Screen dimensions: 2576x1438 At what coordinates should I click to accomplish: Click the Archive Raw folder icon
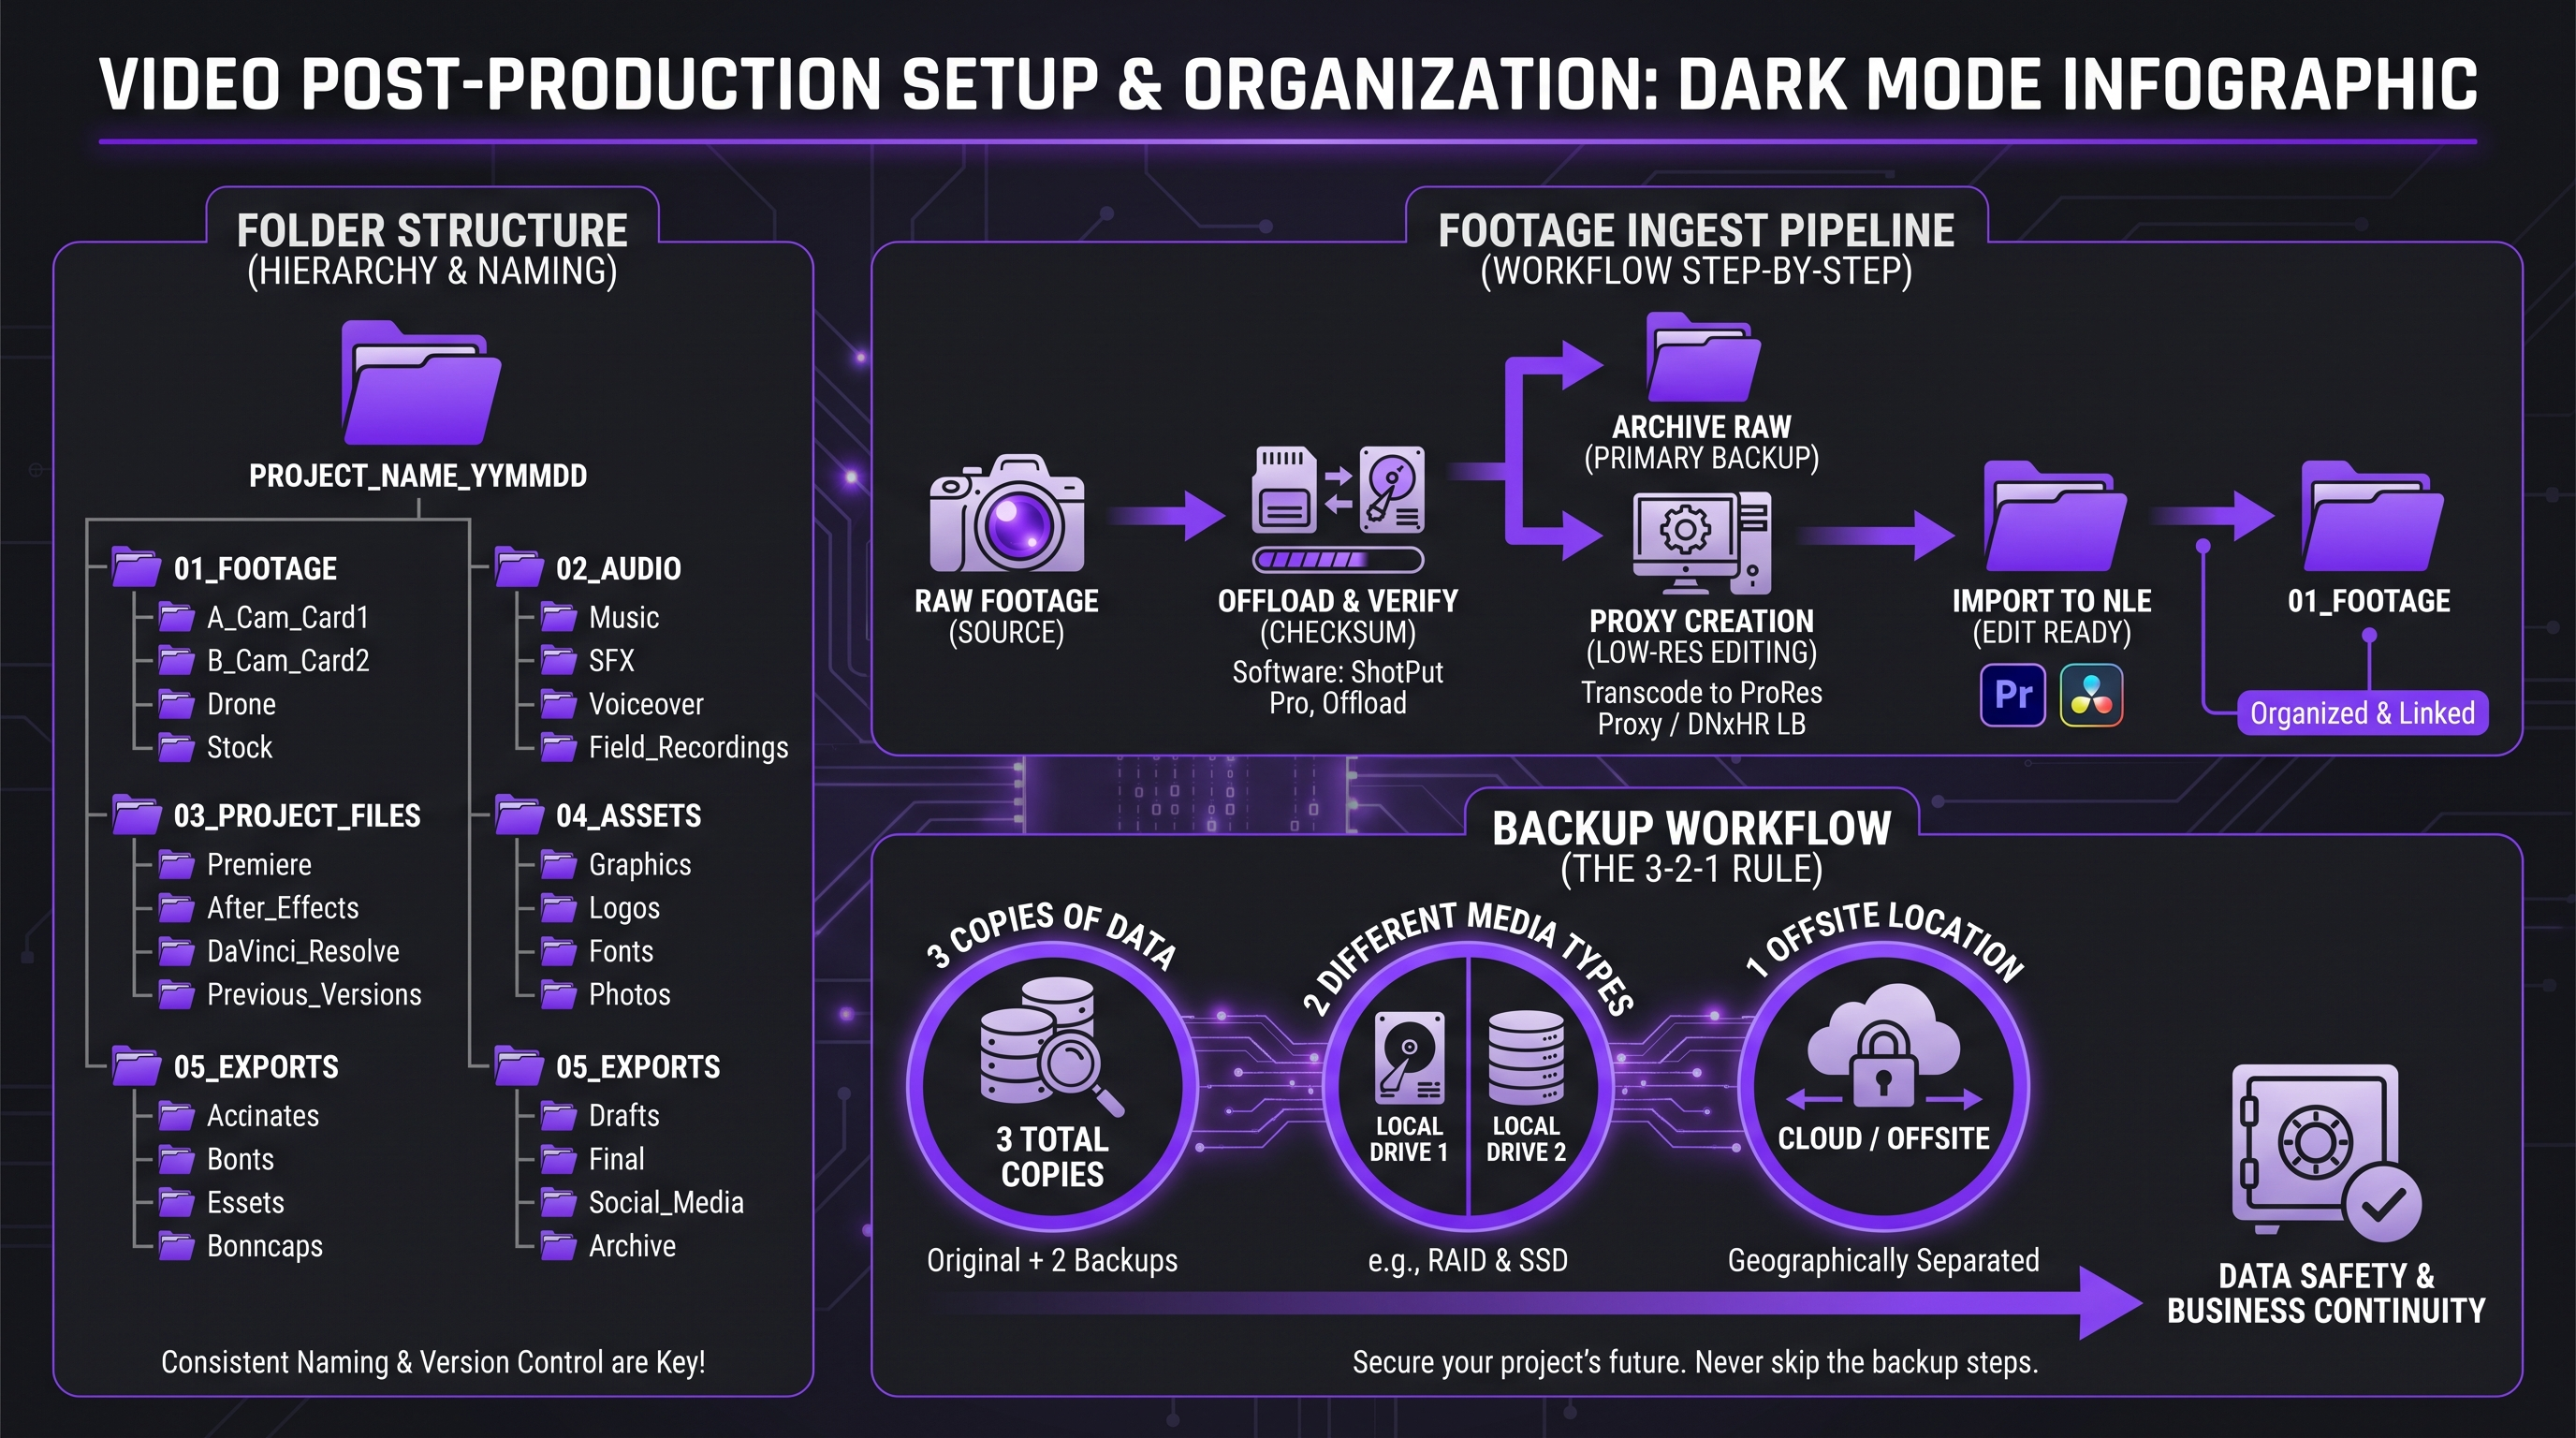click(1703, 357)
